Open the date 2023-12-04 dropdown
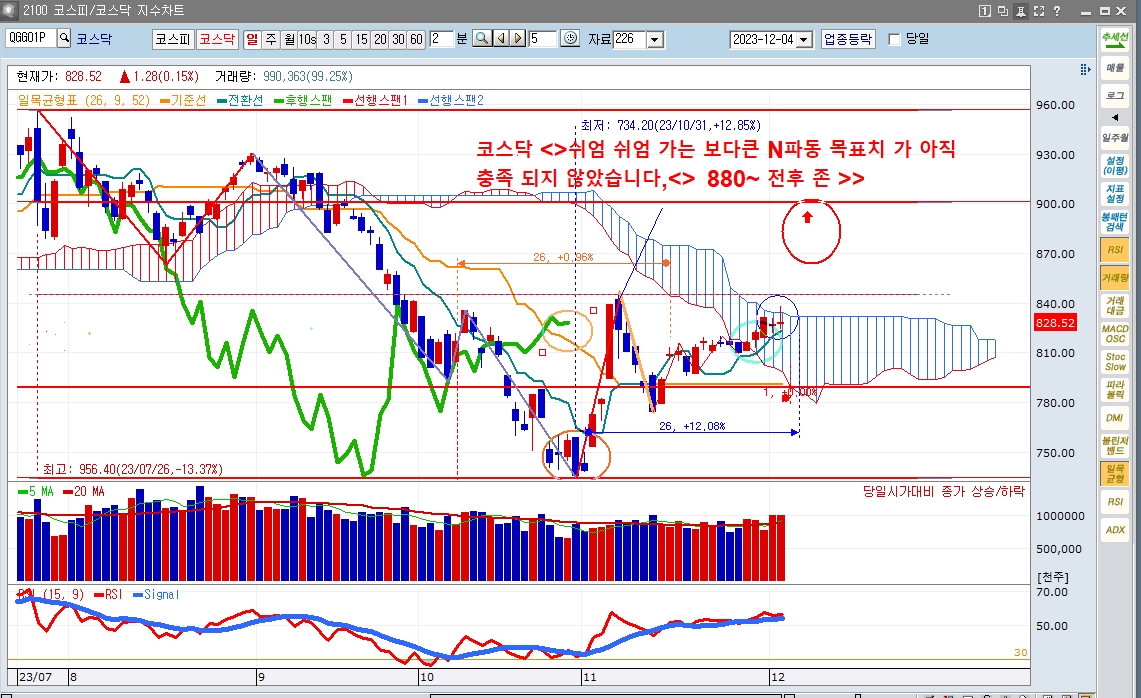The width and height of the screenshot is (1141, 698). tap(804, 39)
